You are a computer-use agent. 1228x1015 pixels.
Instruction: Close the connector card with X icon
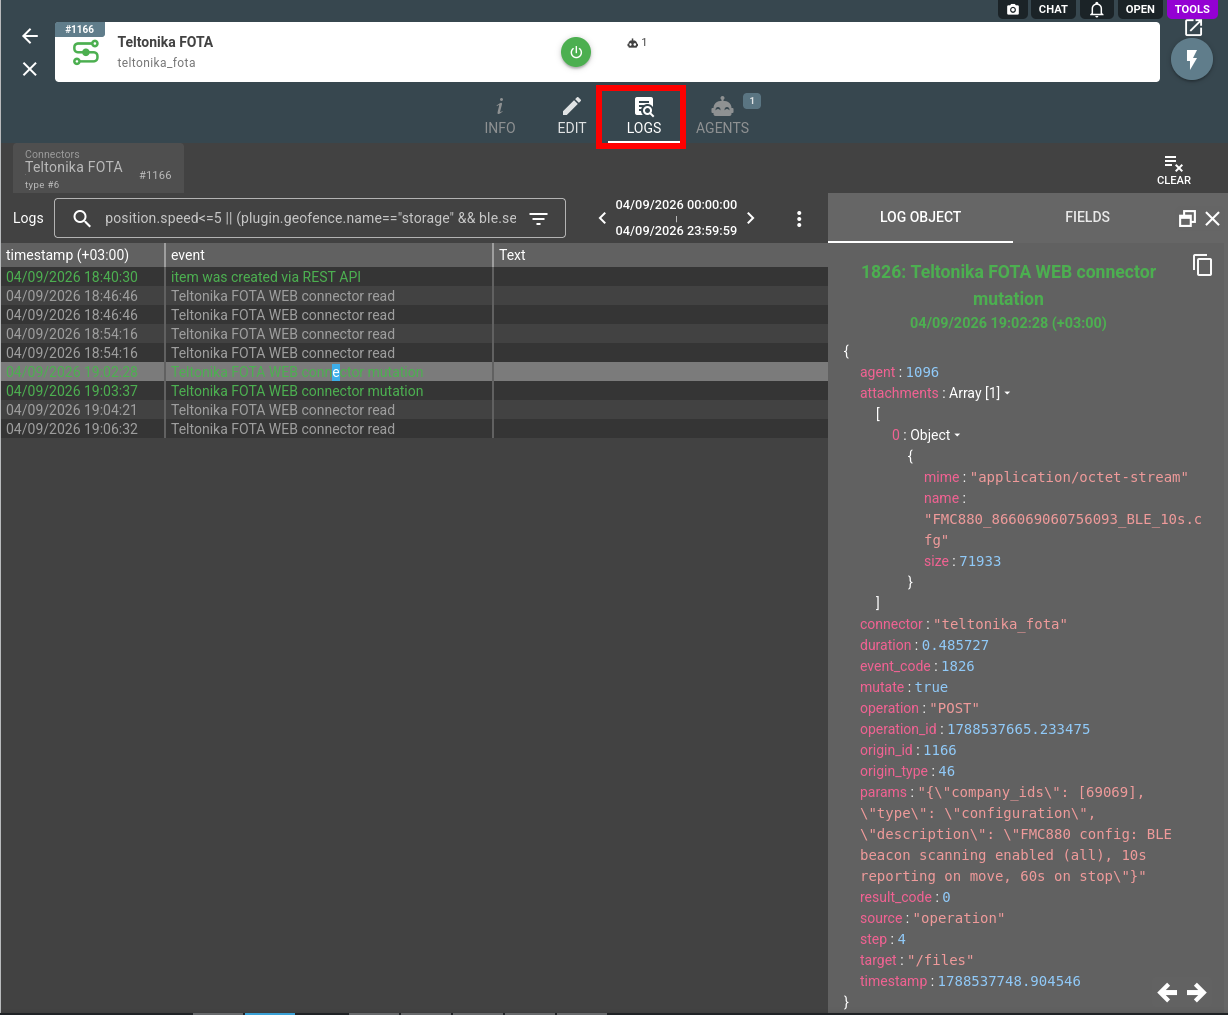30,69
